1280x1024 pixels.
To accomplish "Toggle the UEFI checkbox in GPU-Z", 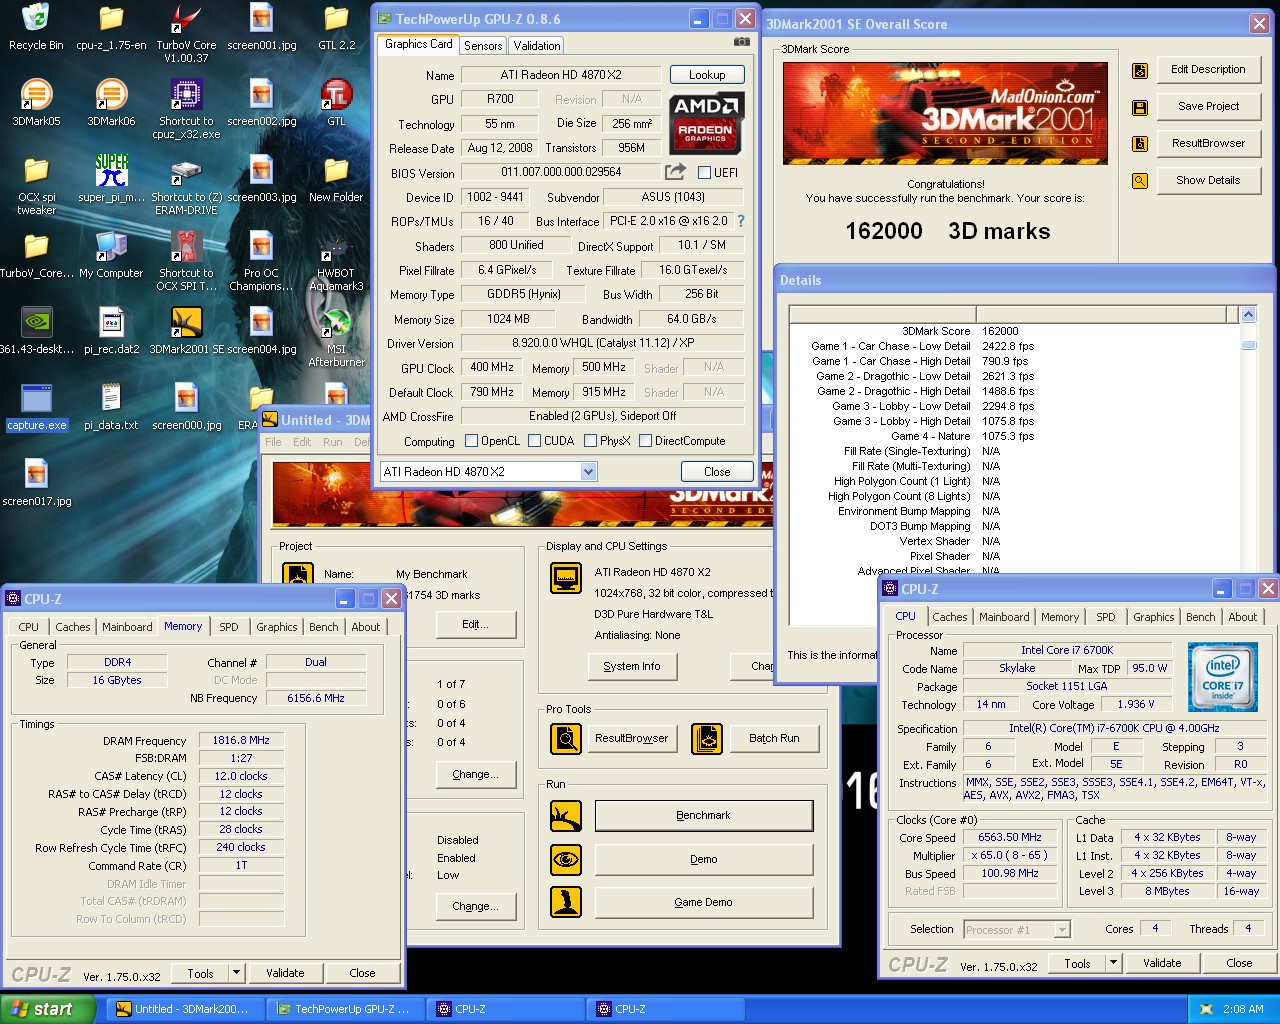I will pyautogui.click(x=704, y=172).
